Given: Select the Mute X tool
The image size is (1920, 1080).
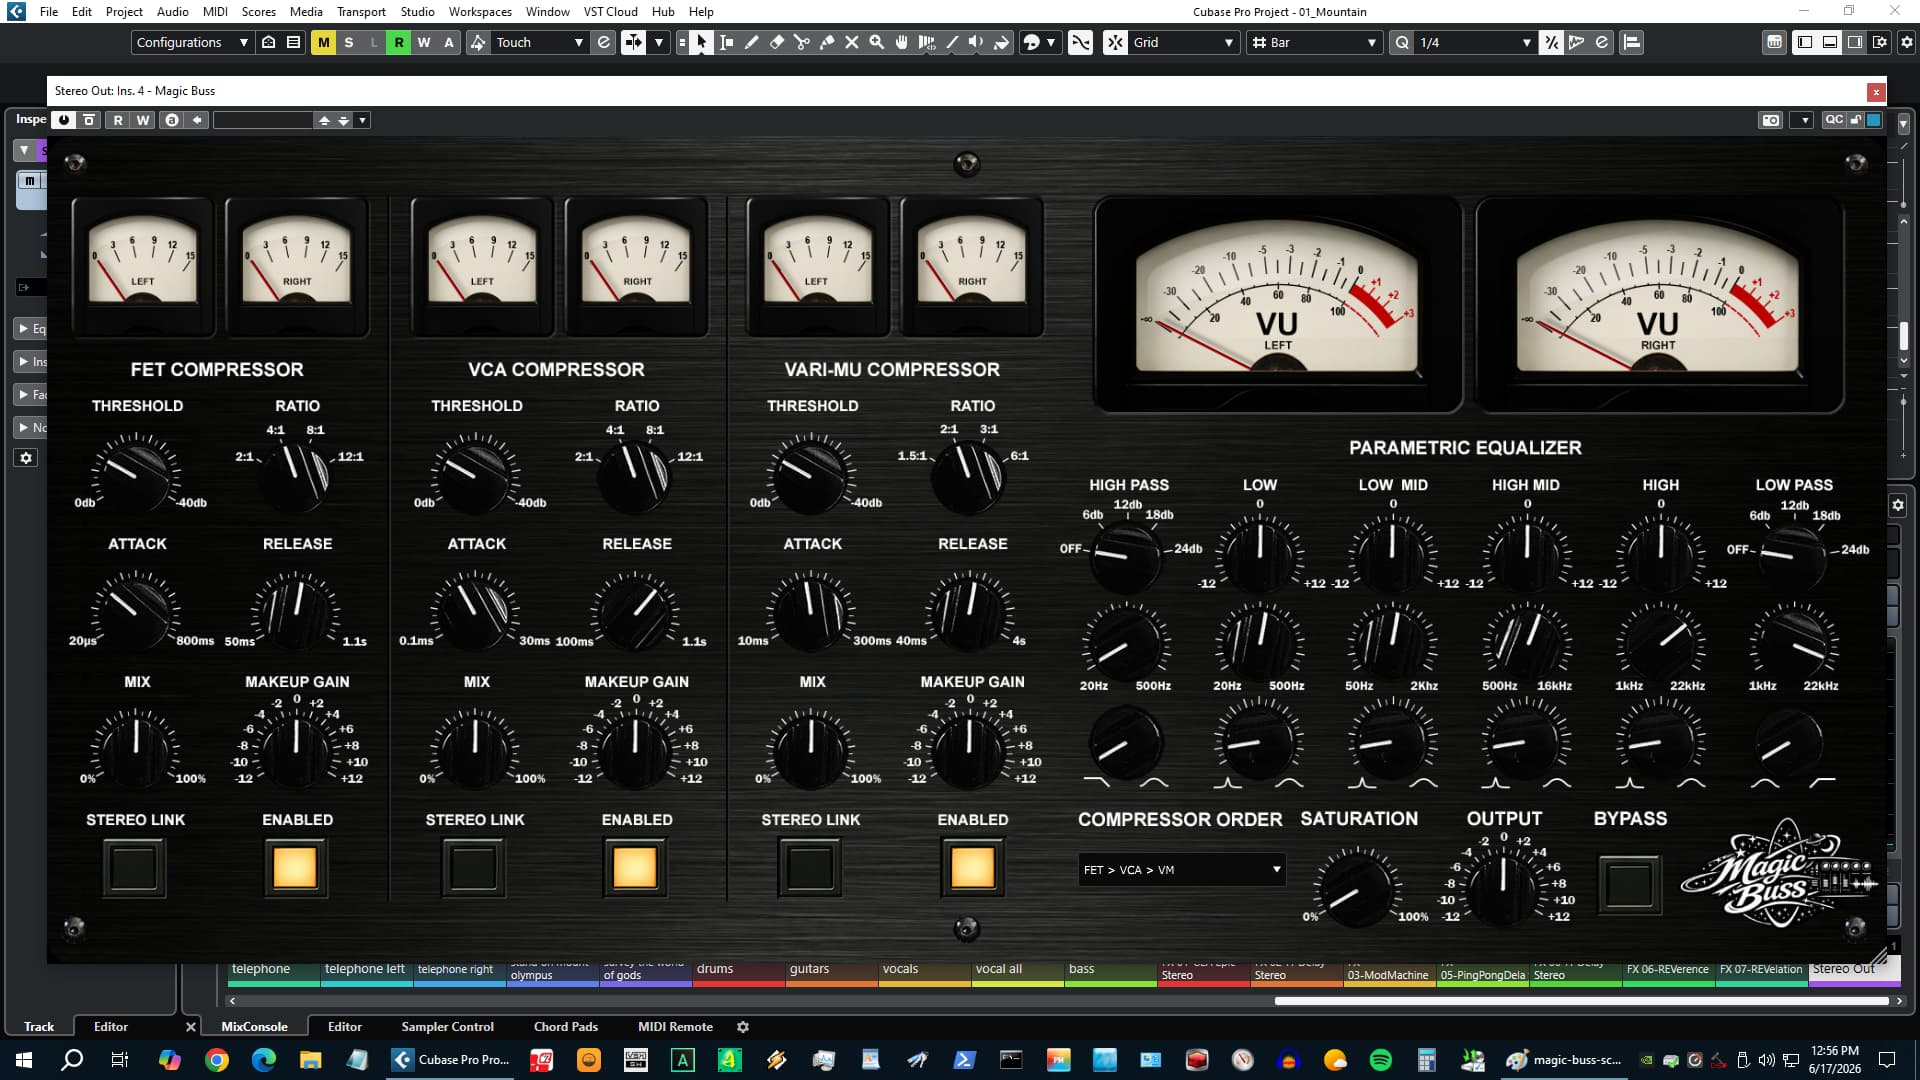Looking at the screenshot, I should point(851,42).
